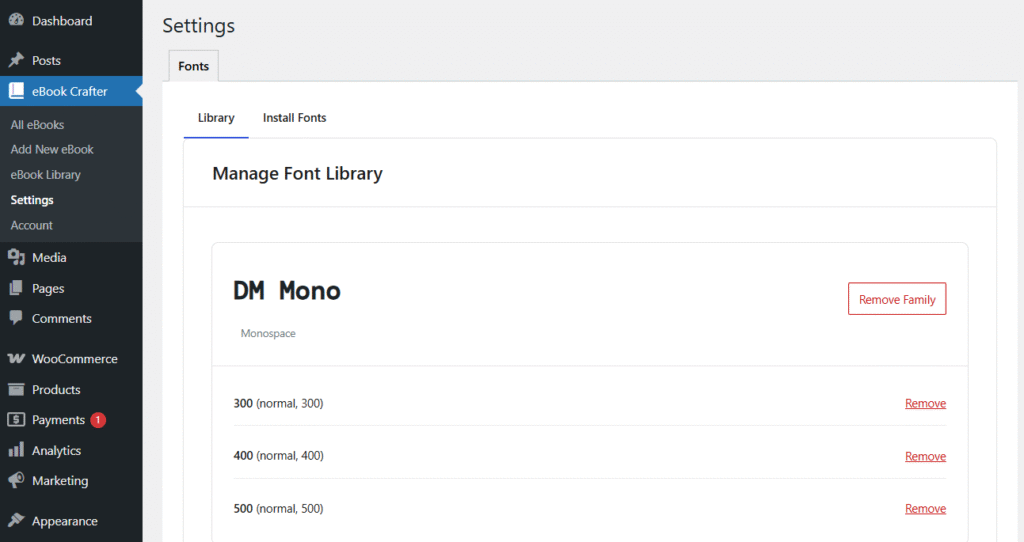Click the 400 (normal, 400) variant text
Screen dimensions: 1024x542
tap(278, 456)
